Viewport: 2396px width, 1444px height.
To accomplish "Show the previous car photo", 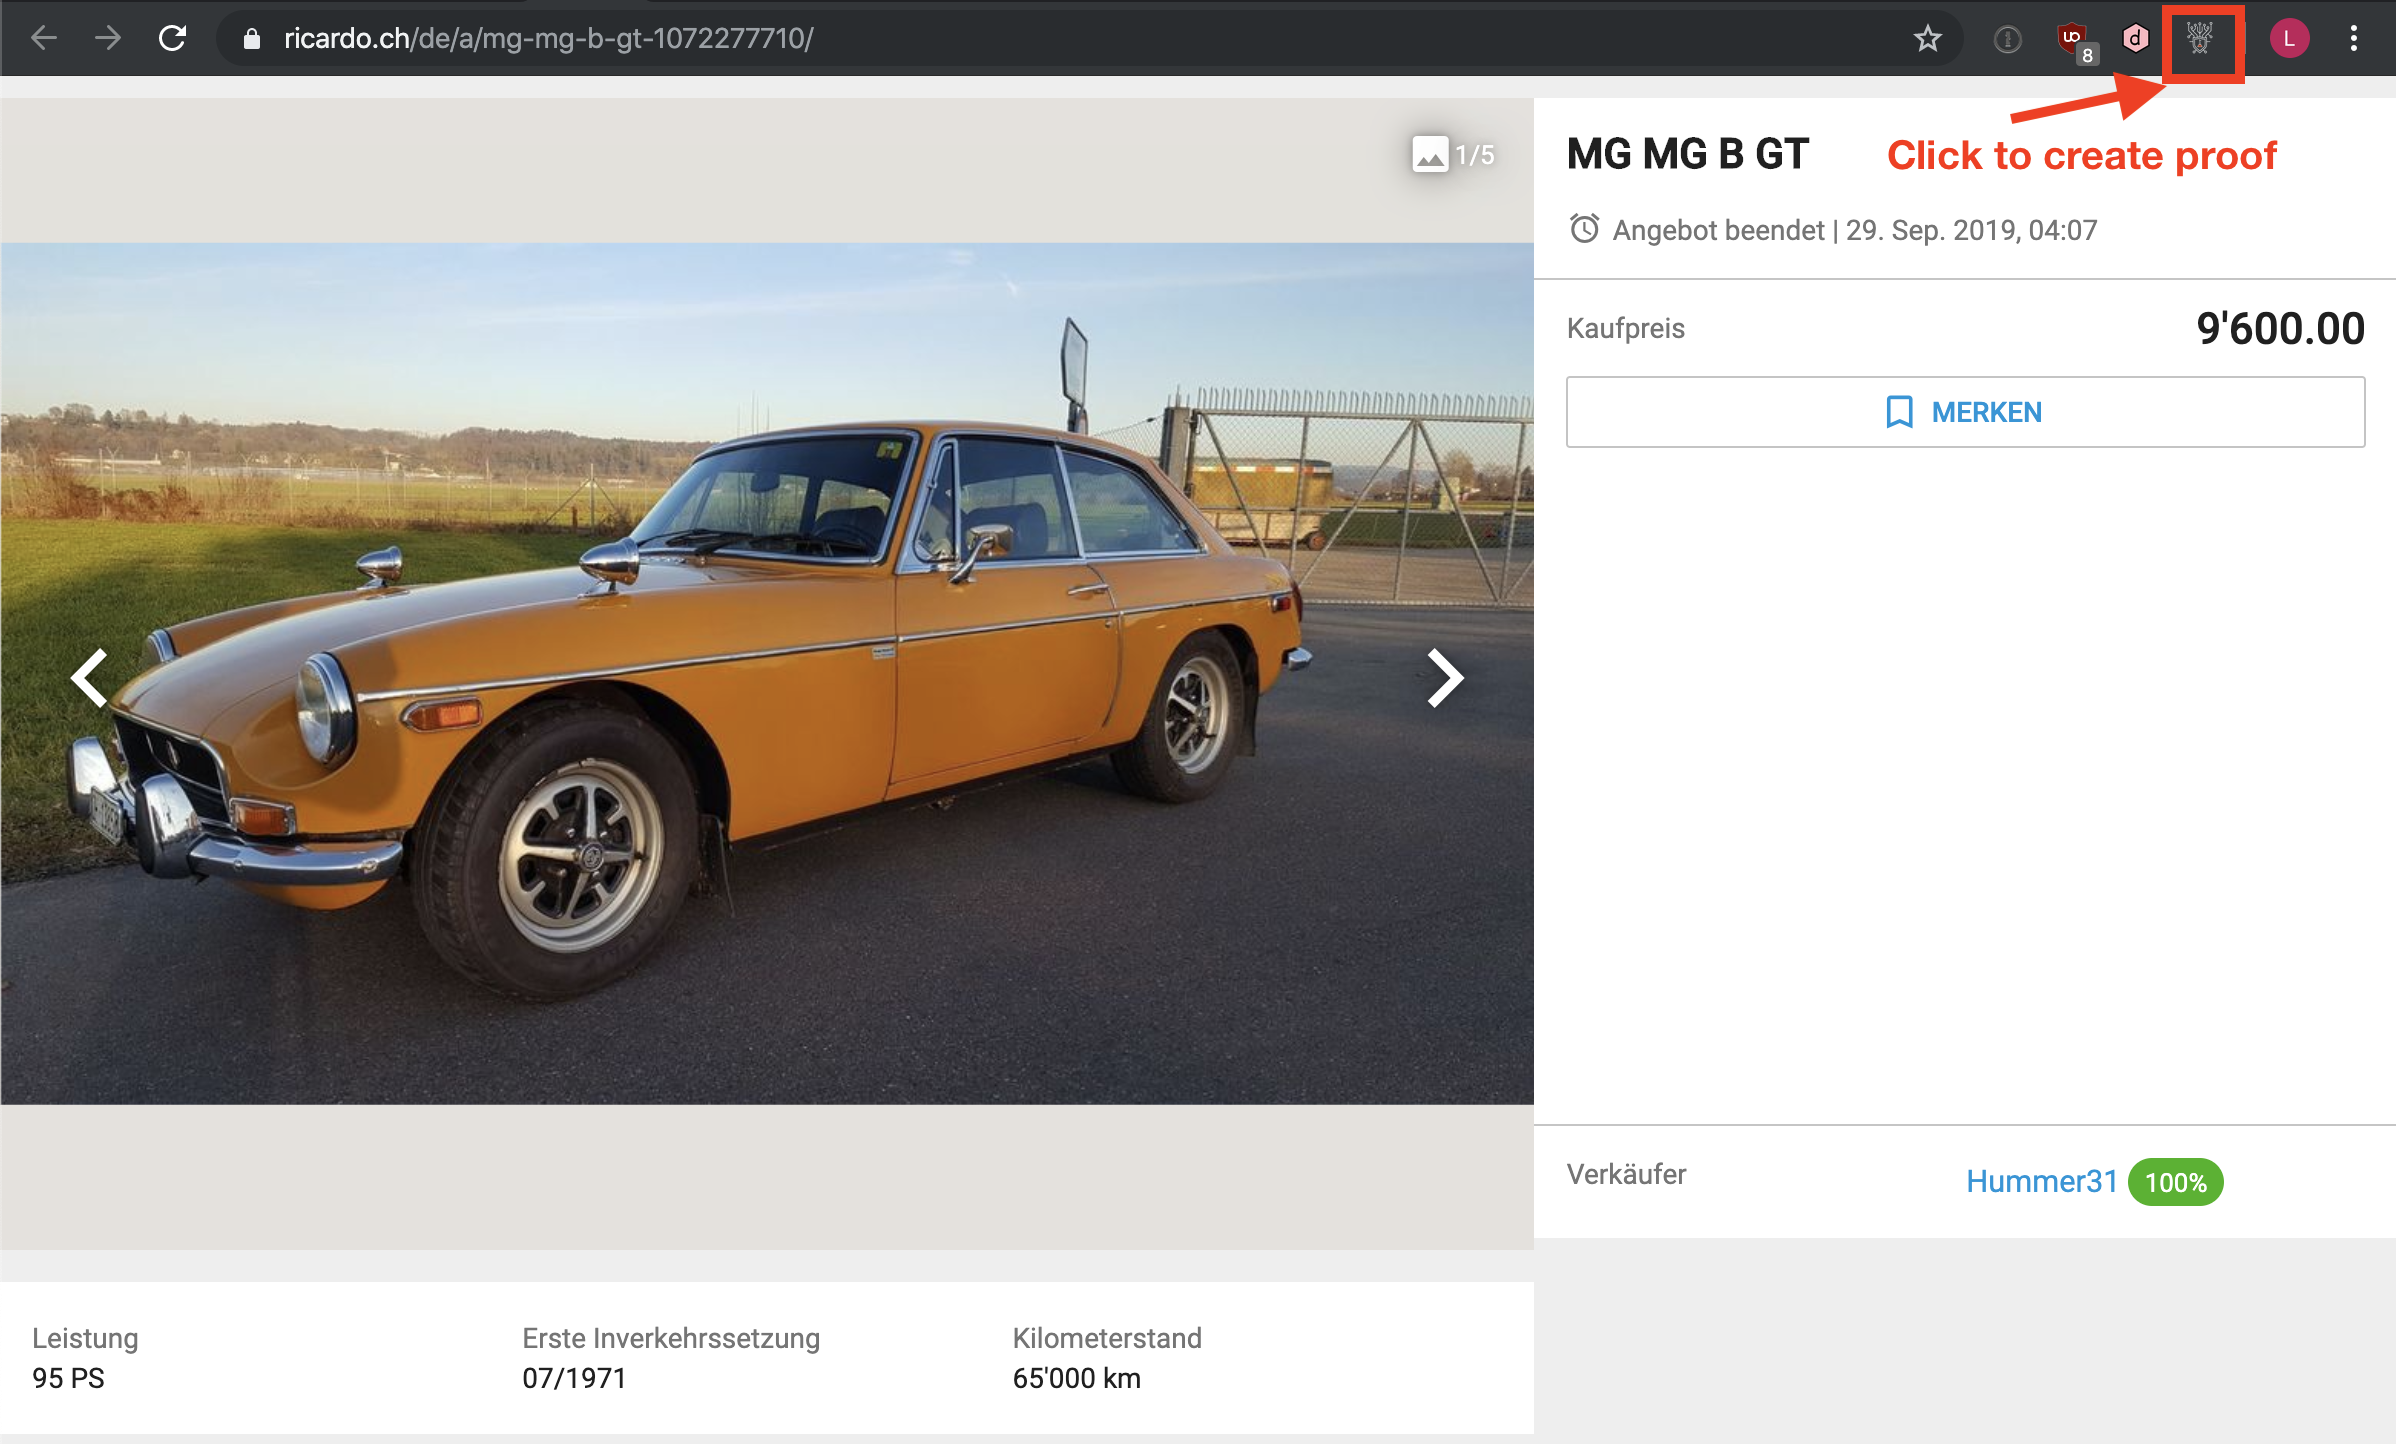I will point(90,678).
